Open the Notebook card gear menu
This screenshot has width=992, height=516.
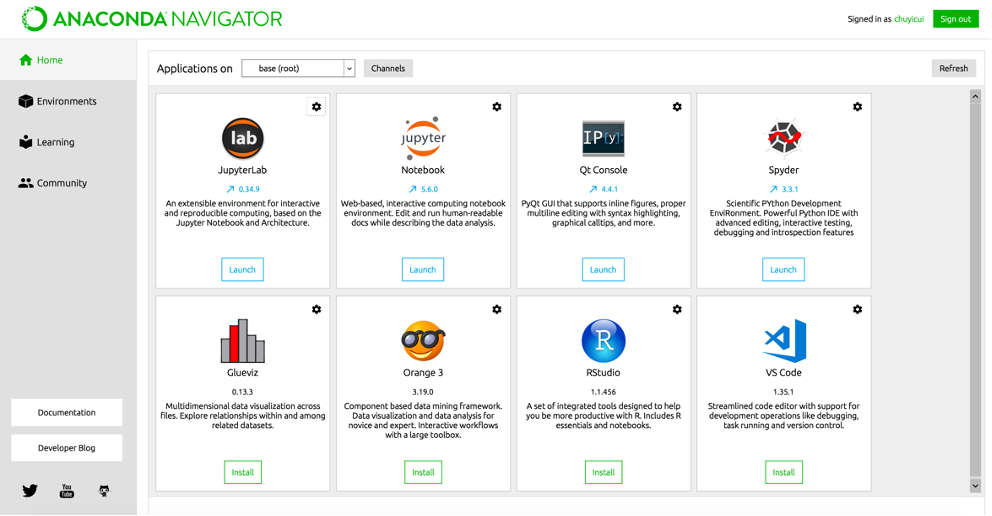pos(497,107)
